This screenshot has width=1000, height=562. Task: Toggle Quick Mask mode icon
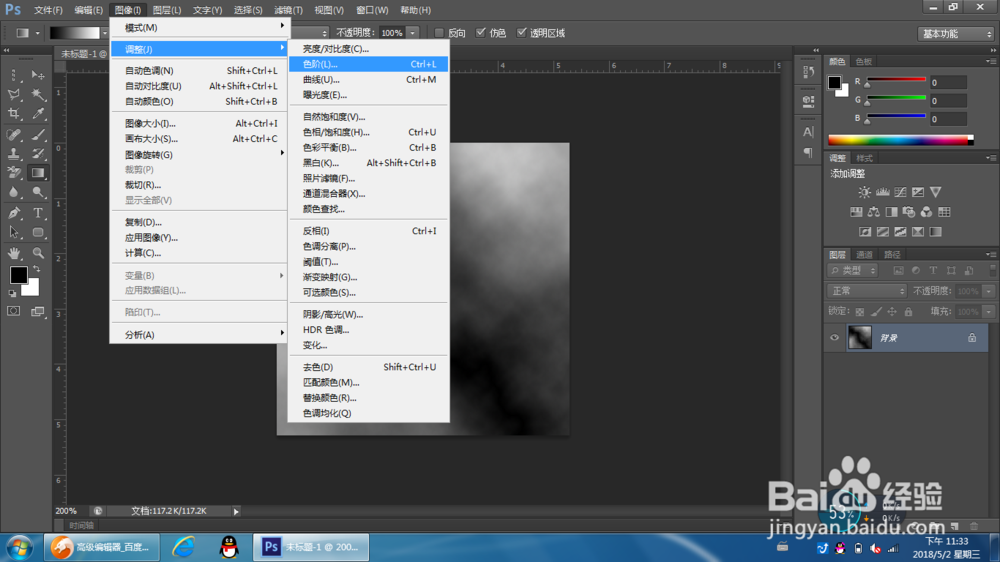(x=13, y=311)
